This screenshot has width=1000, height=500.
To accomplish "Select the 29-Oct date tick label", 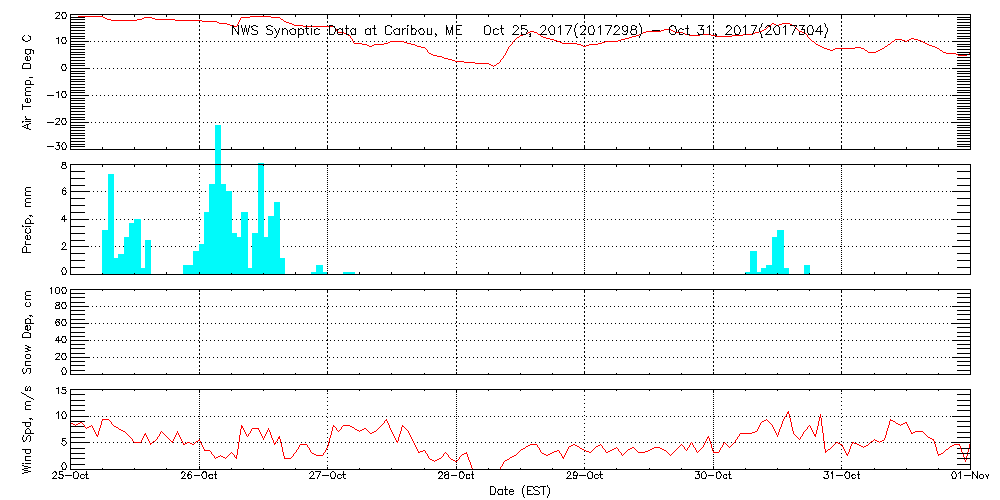I will point(585,477).
